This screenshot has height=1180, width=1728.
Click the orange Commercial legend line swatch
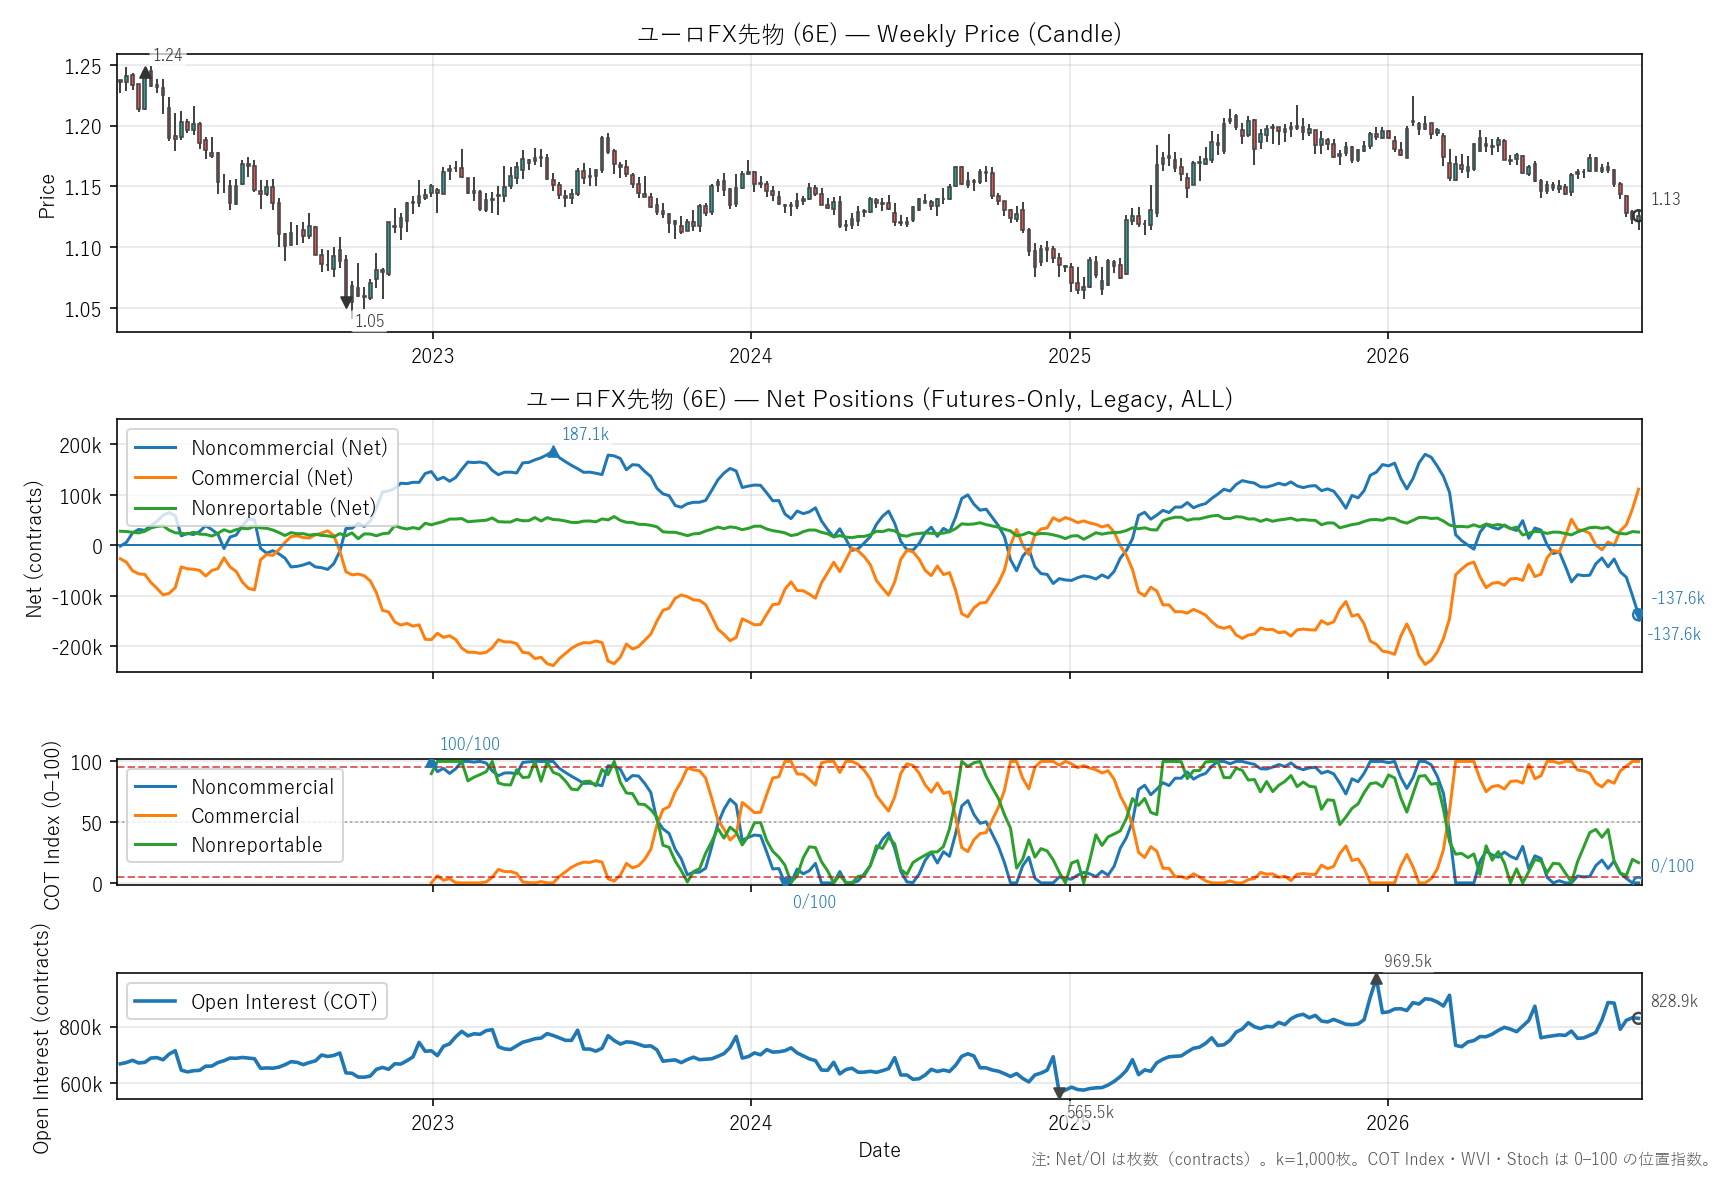click(155, 816)
